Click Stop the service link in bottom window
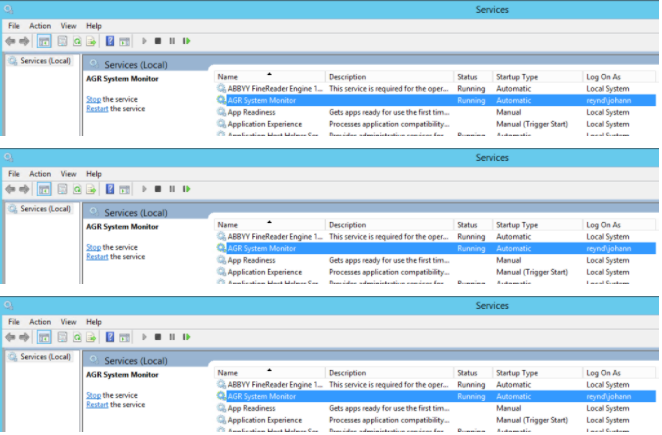Viewport: 662px width, 435px height. (x=94, y=395)
